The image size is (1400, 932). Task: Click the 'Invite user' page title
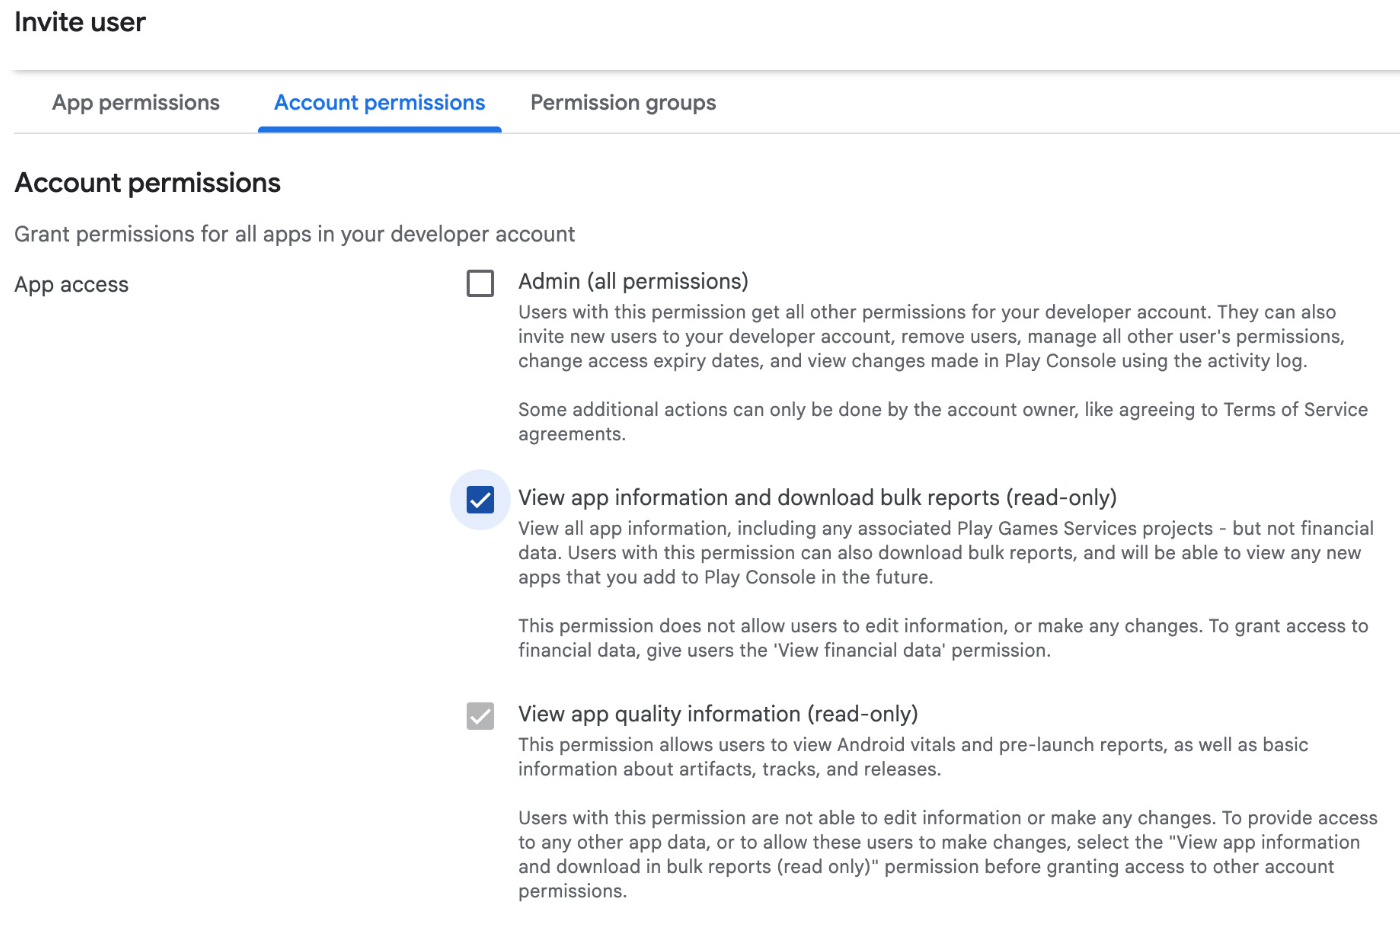(80, 23)
